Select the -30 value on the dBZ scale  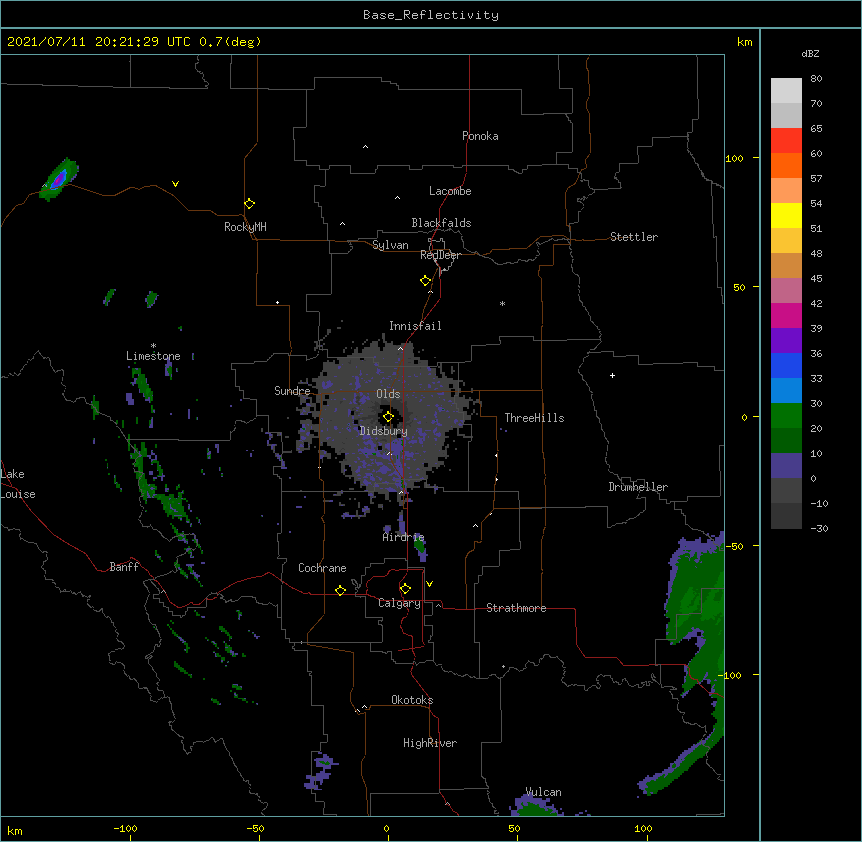(x=820, y=528)
